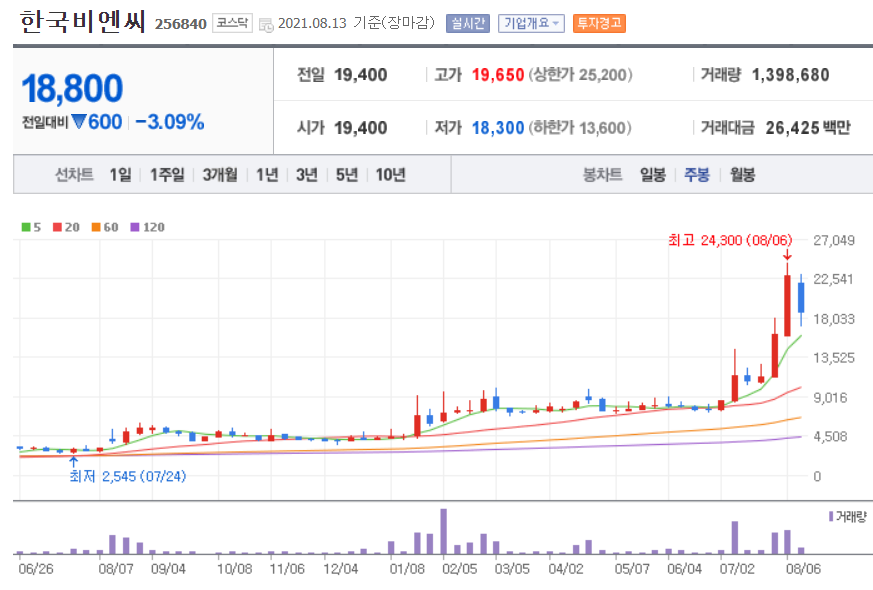Click the 27,049 price axis label
Screen dimensions: 873x590
pos(833,240)
